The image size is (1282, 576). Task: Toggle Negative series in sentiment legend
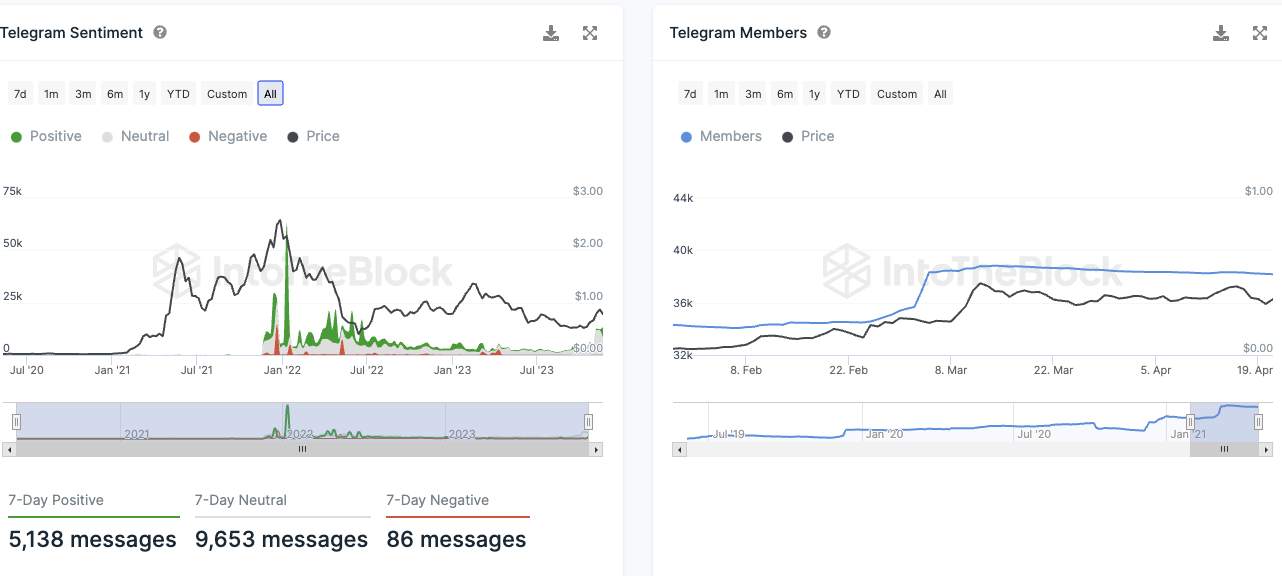pos(228,136)
